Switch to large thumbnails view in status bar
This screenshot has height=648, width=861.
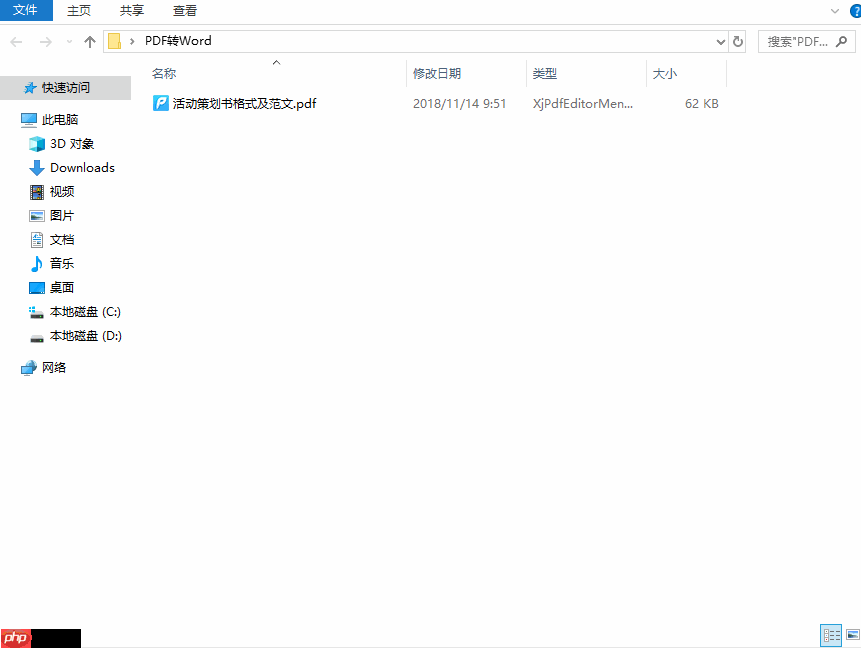pos(852,635)
